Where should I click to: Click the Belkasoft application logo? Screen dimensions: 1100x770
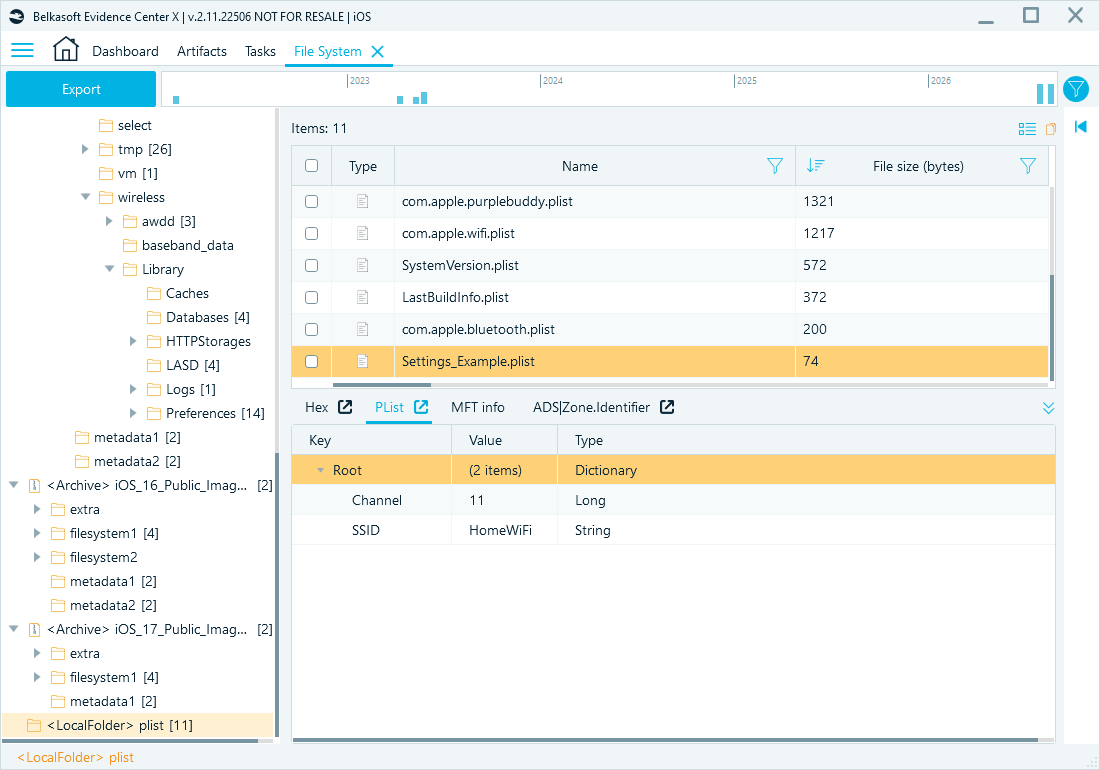(x=17, y=16)
